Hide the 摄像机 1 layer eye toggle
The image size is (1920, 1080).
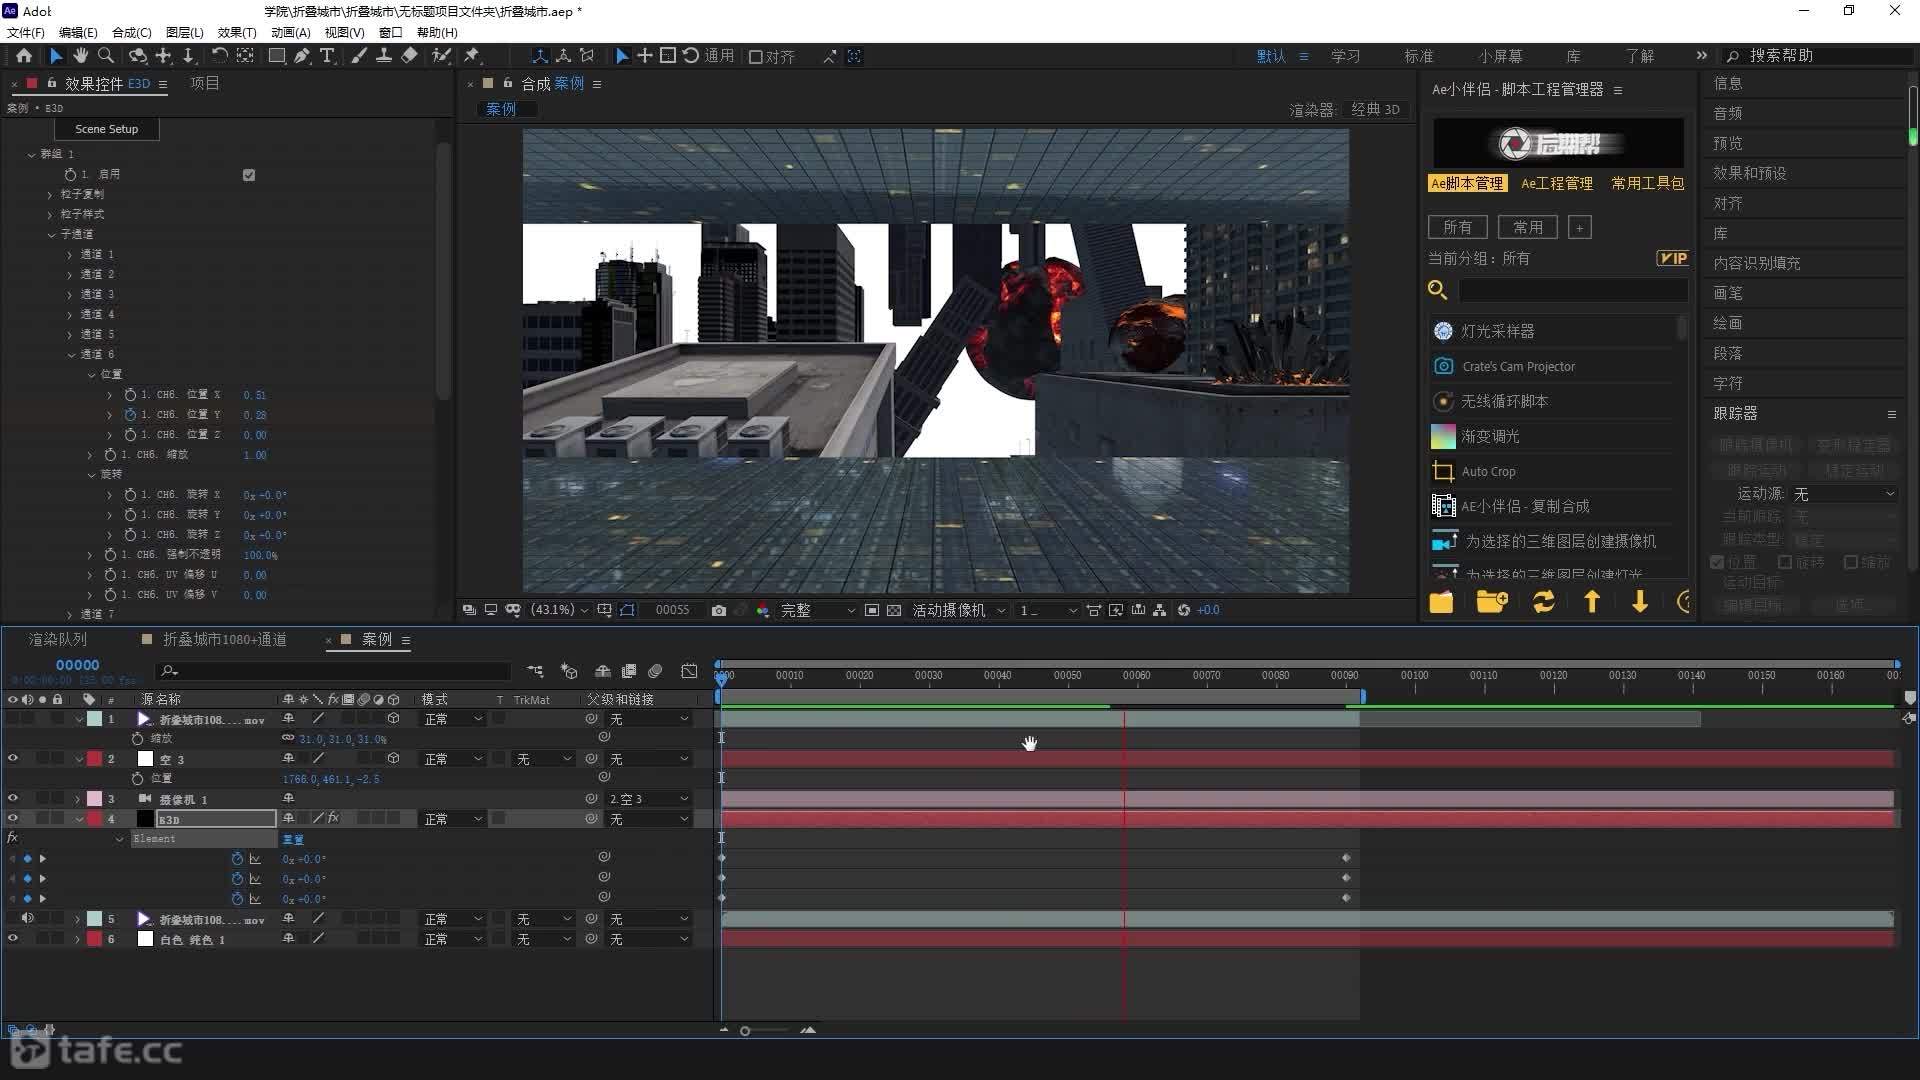point(13,799)
